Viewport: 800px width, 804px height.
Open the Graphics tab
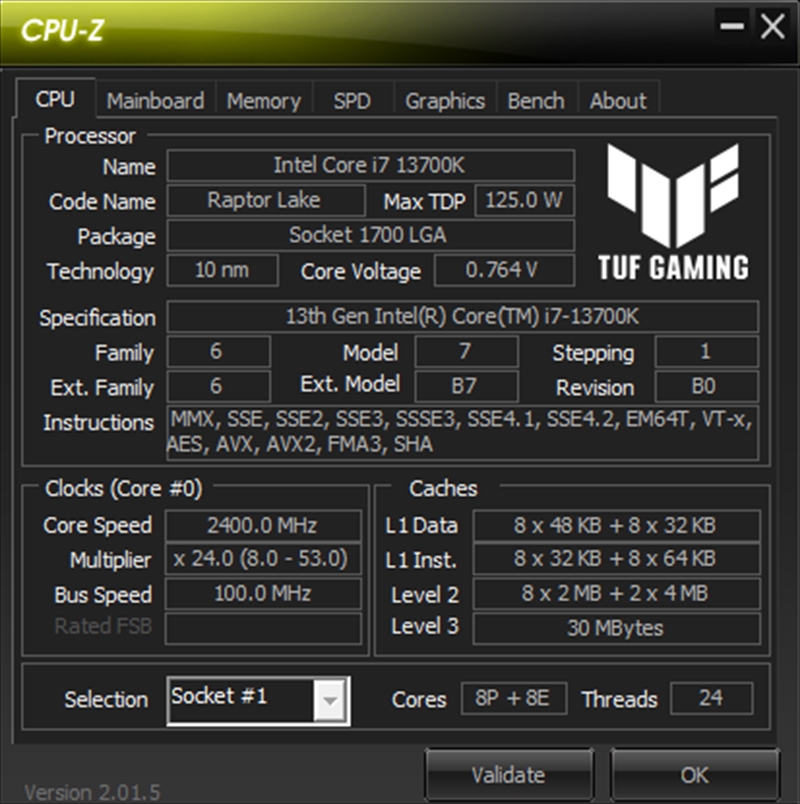click(445, 100)
